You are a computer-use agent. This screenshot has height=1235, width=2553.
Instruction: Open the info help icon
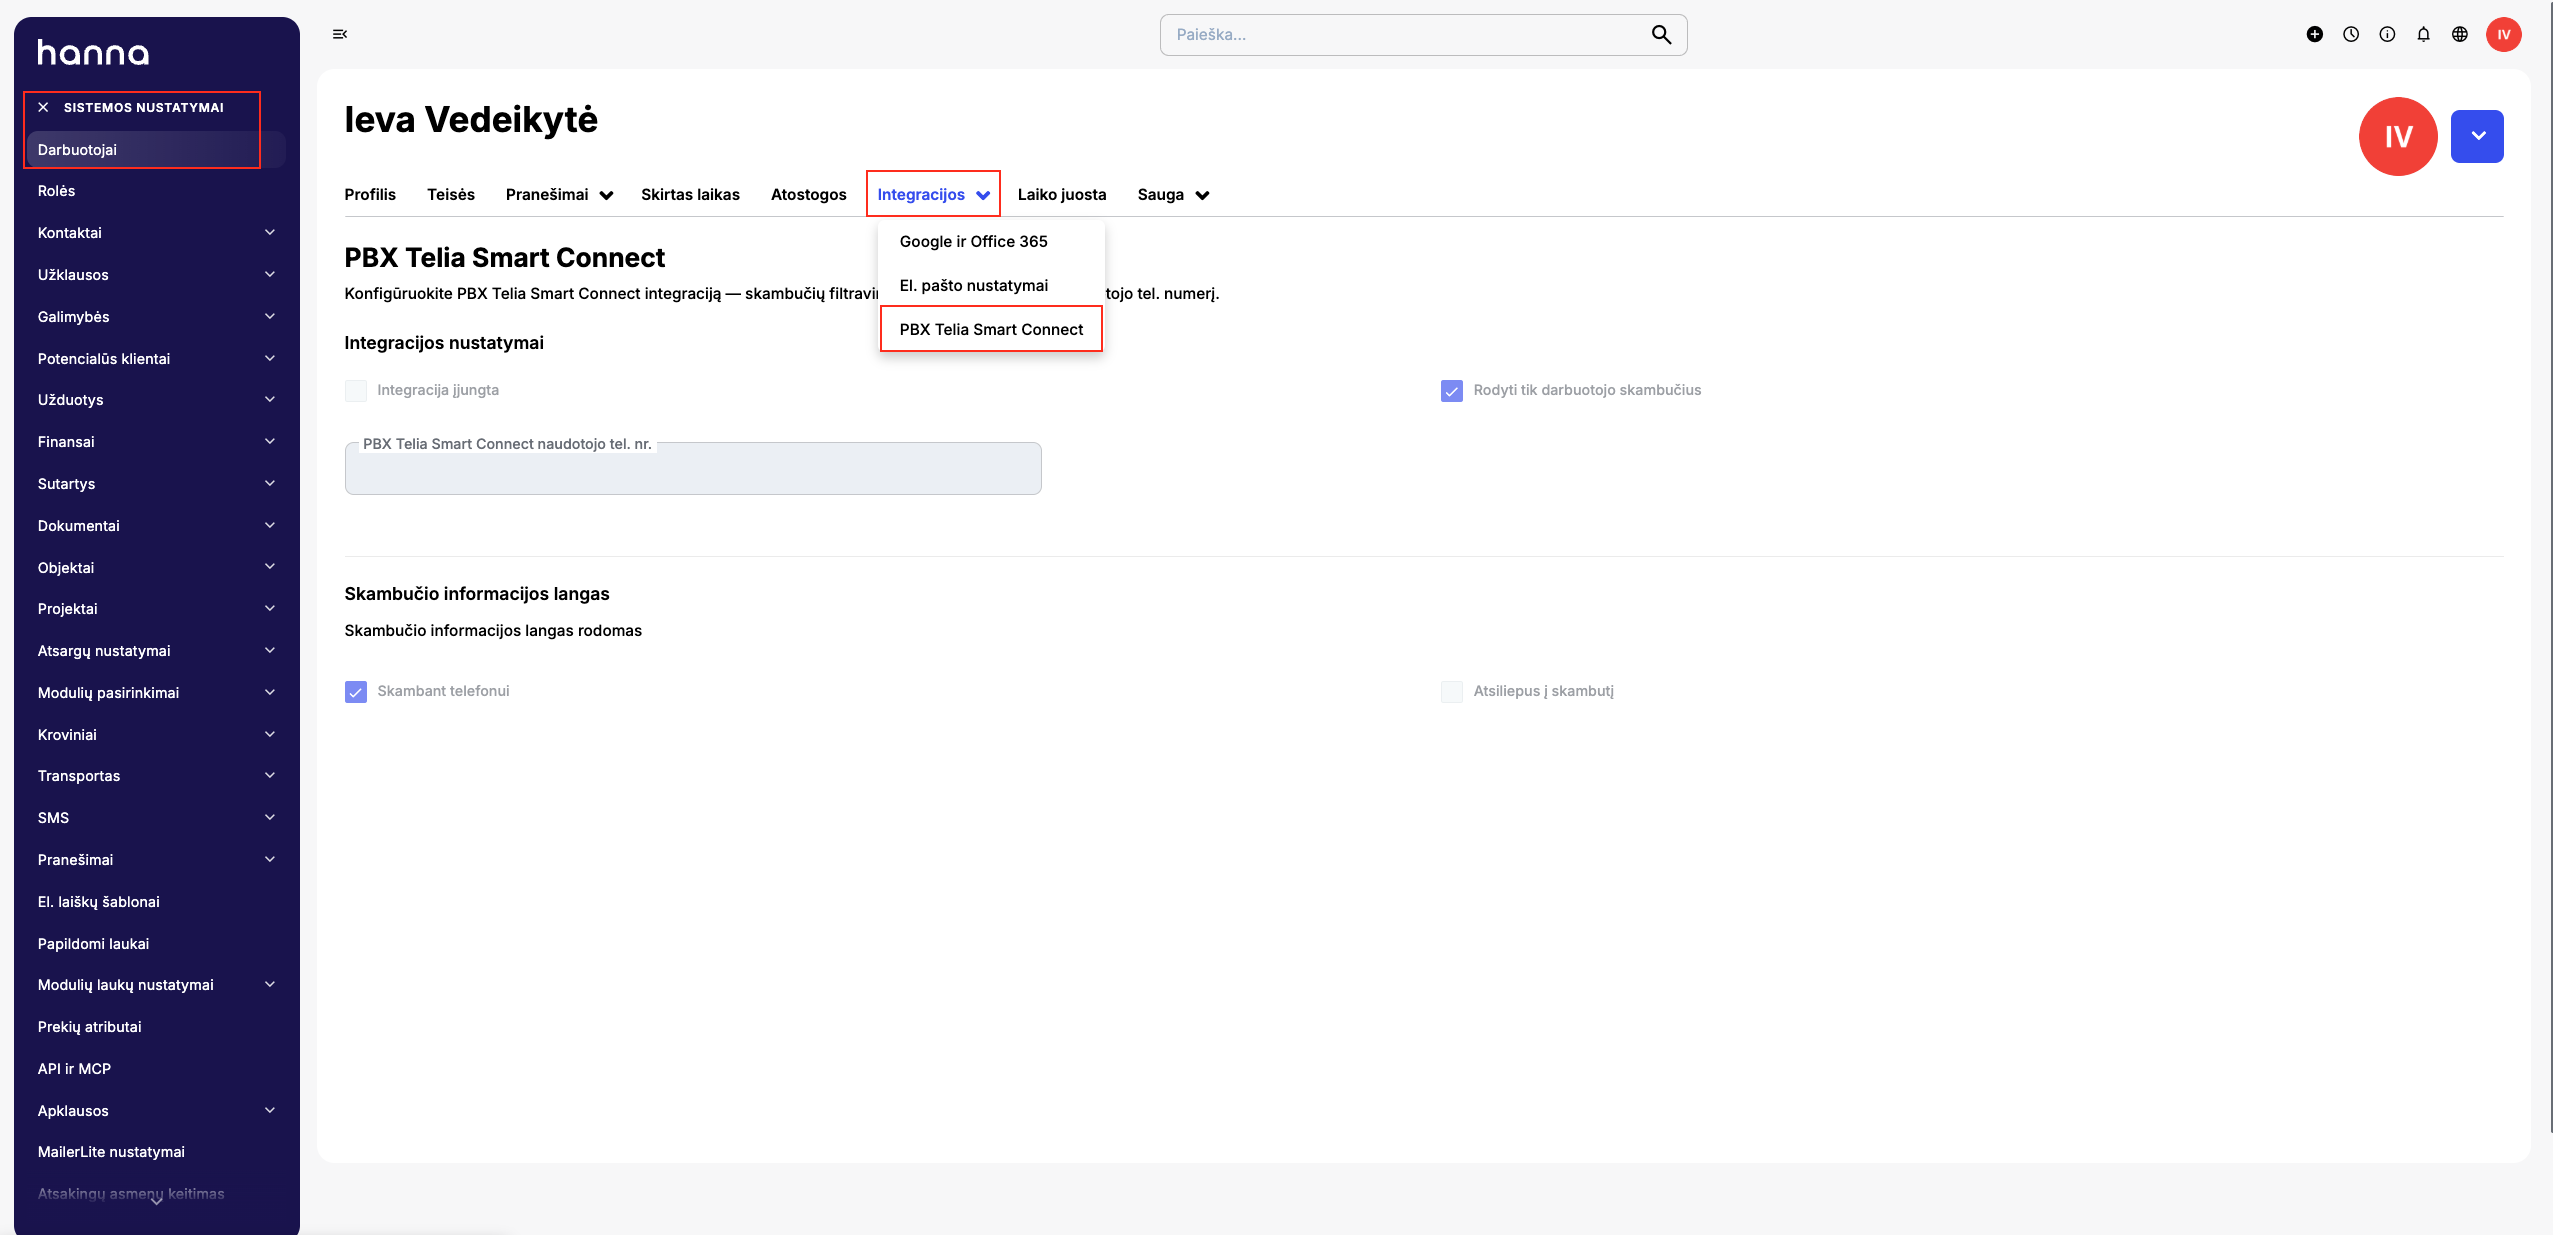[x=2387, y=34]
